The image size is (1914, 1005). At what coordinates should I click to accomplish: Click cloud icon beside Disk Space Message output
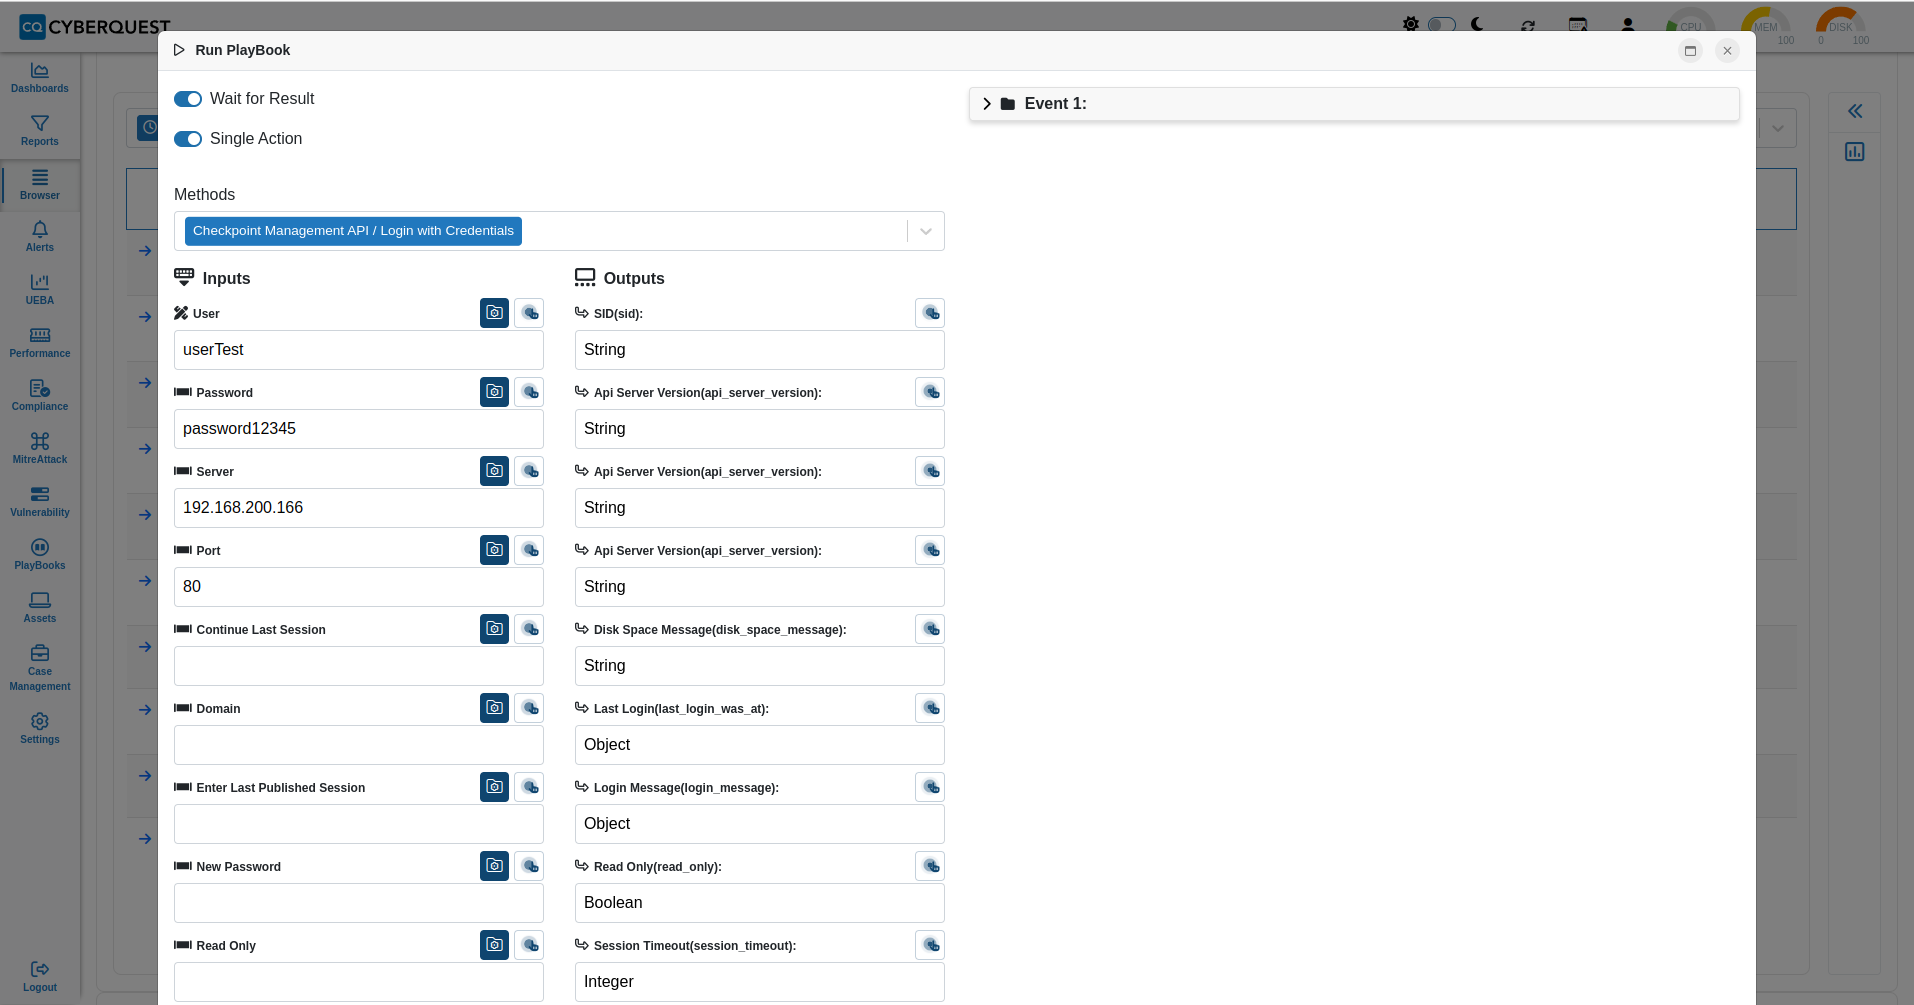930,629
